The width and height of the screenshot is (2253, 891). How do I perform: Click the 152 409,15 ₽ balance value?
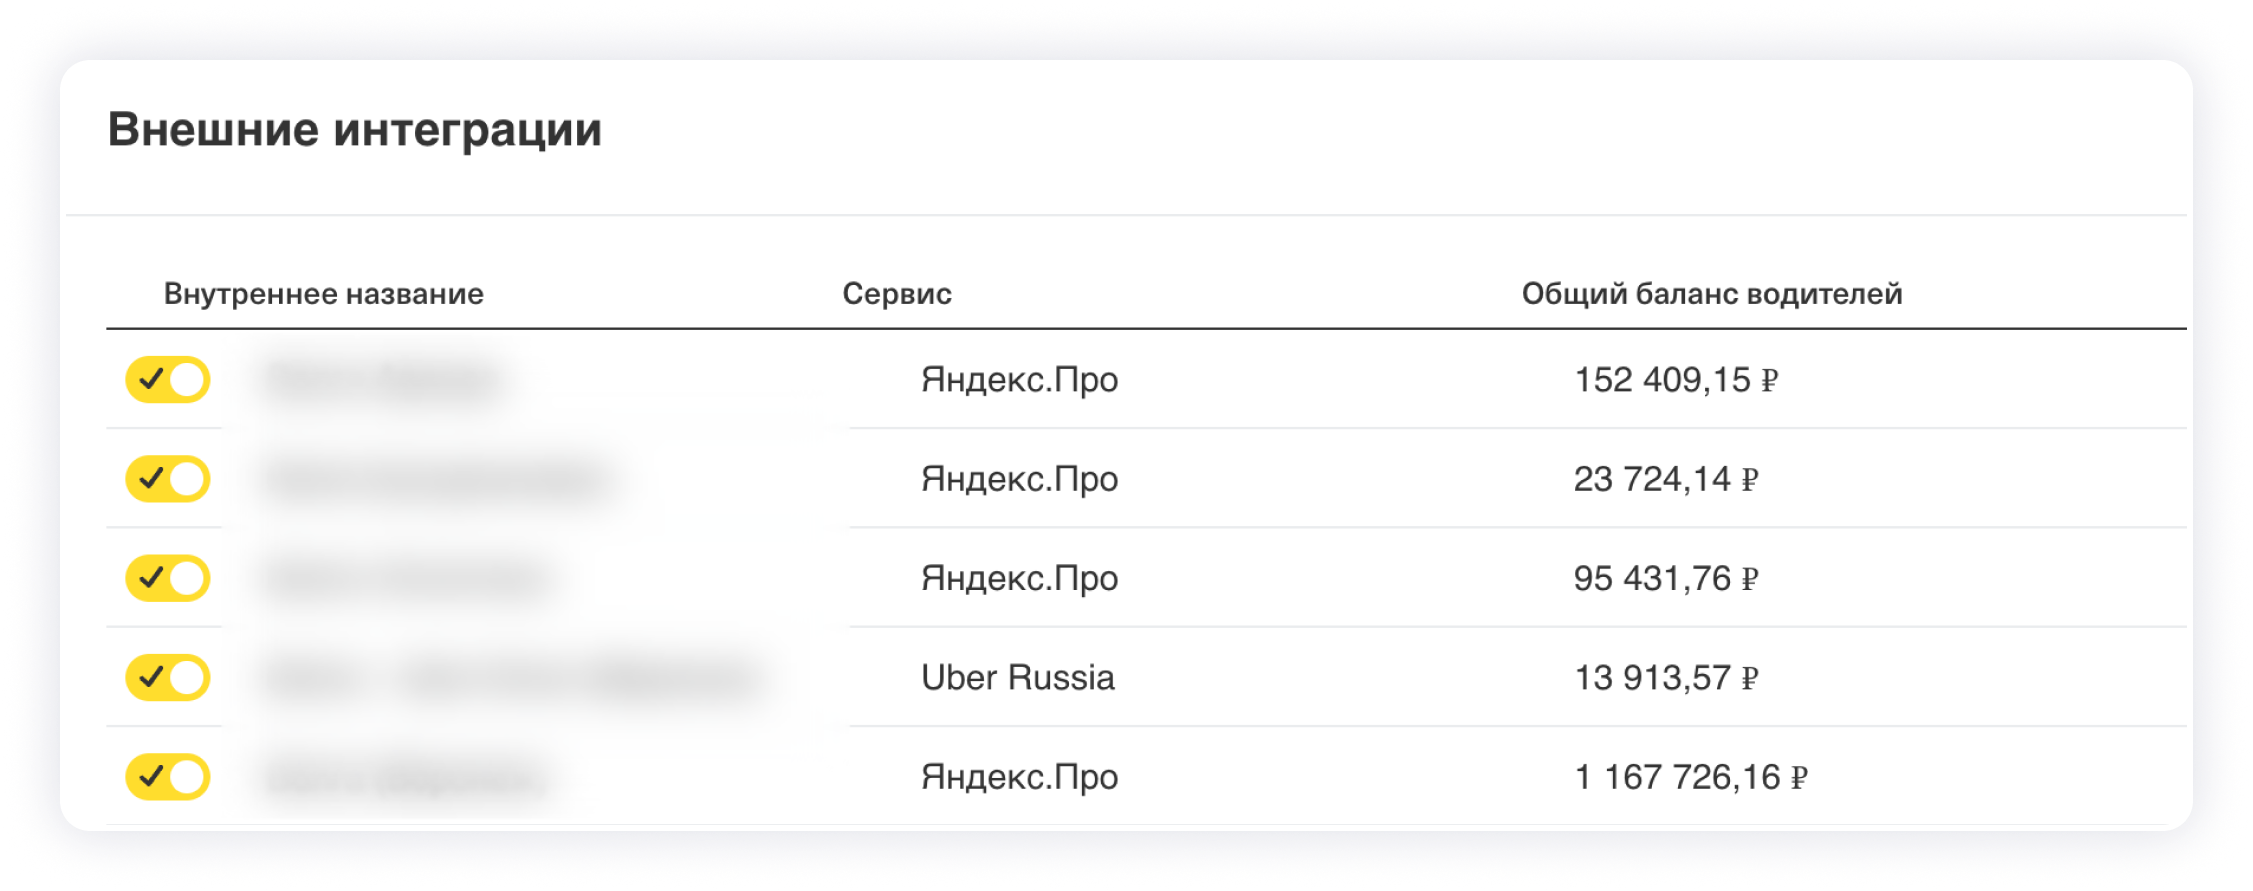(1675, 380)
